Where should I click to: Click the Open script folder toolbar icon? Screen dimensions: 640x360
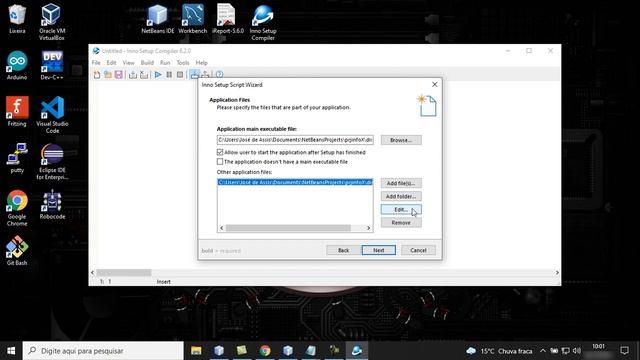tap(108, 75)
